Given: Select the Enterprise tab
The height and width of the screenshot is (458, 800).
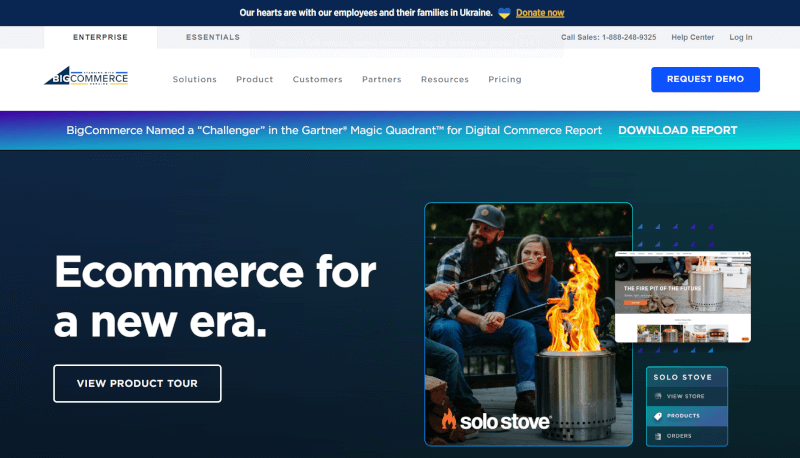Looking at the screenshot, I should tap(101, 37).
